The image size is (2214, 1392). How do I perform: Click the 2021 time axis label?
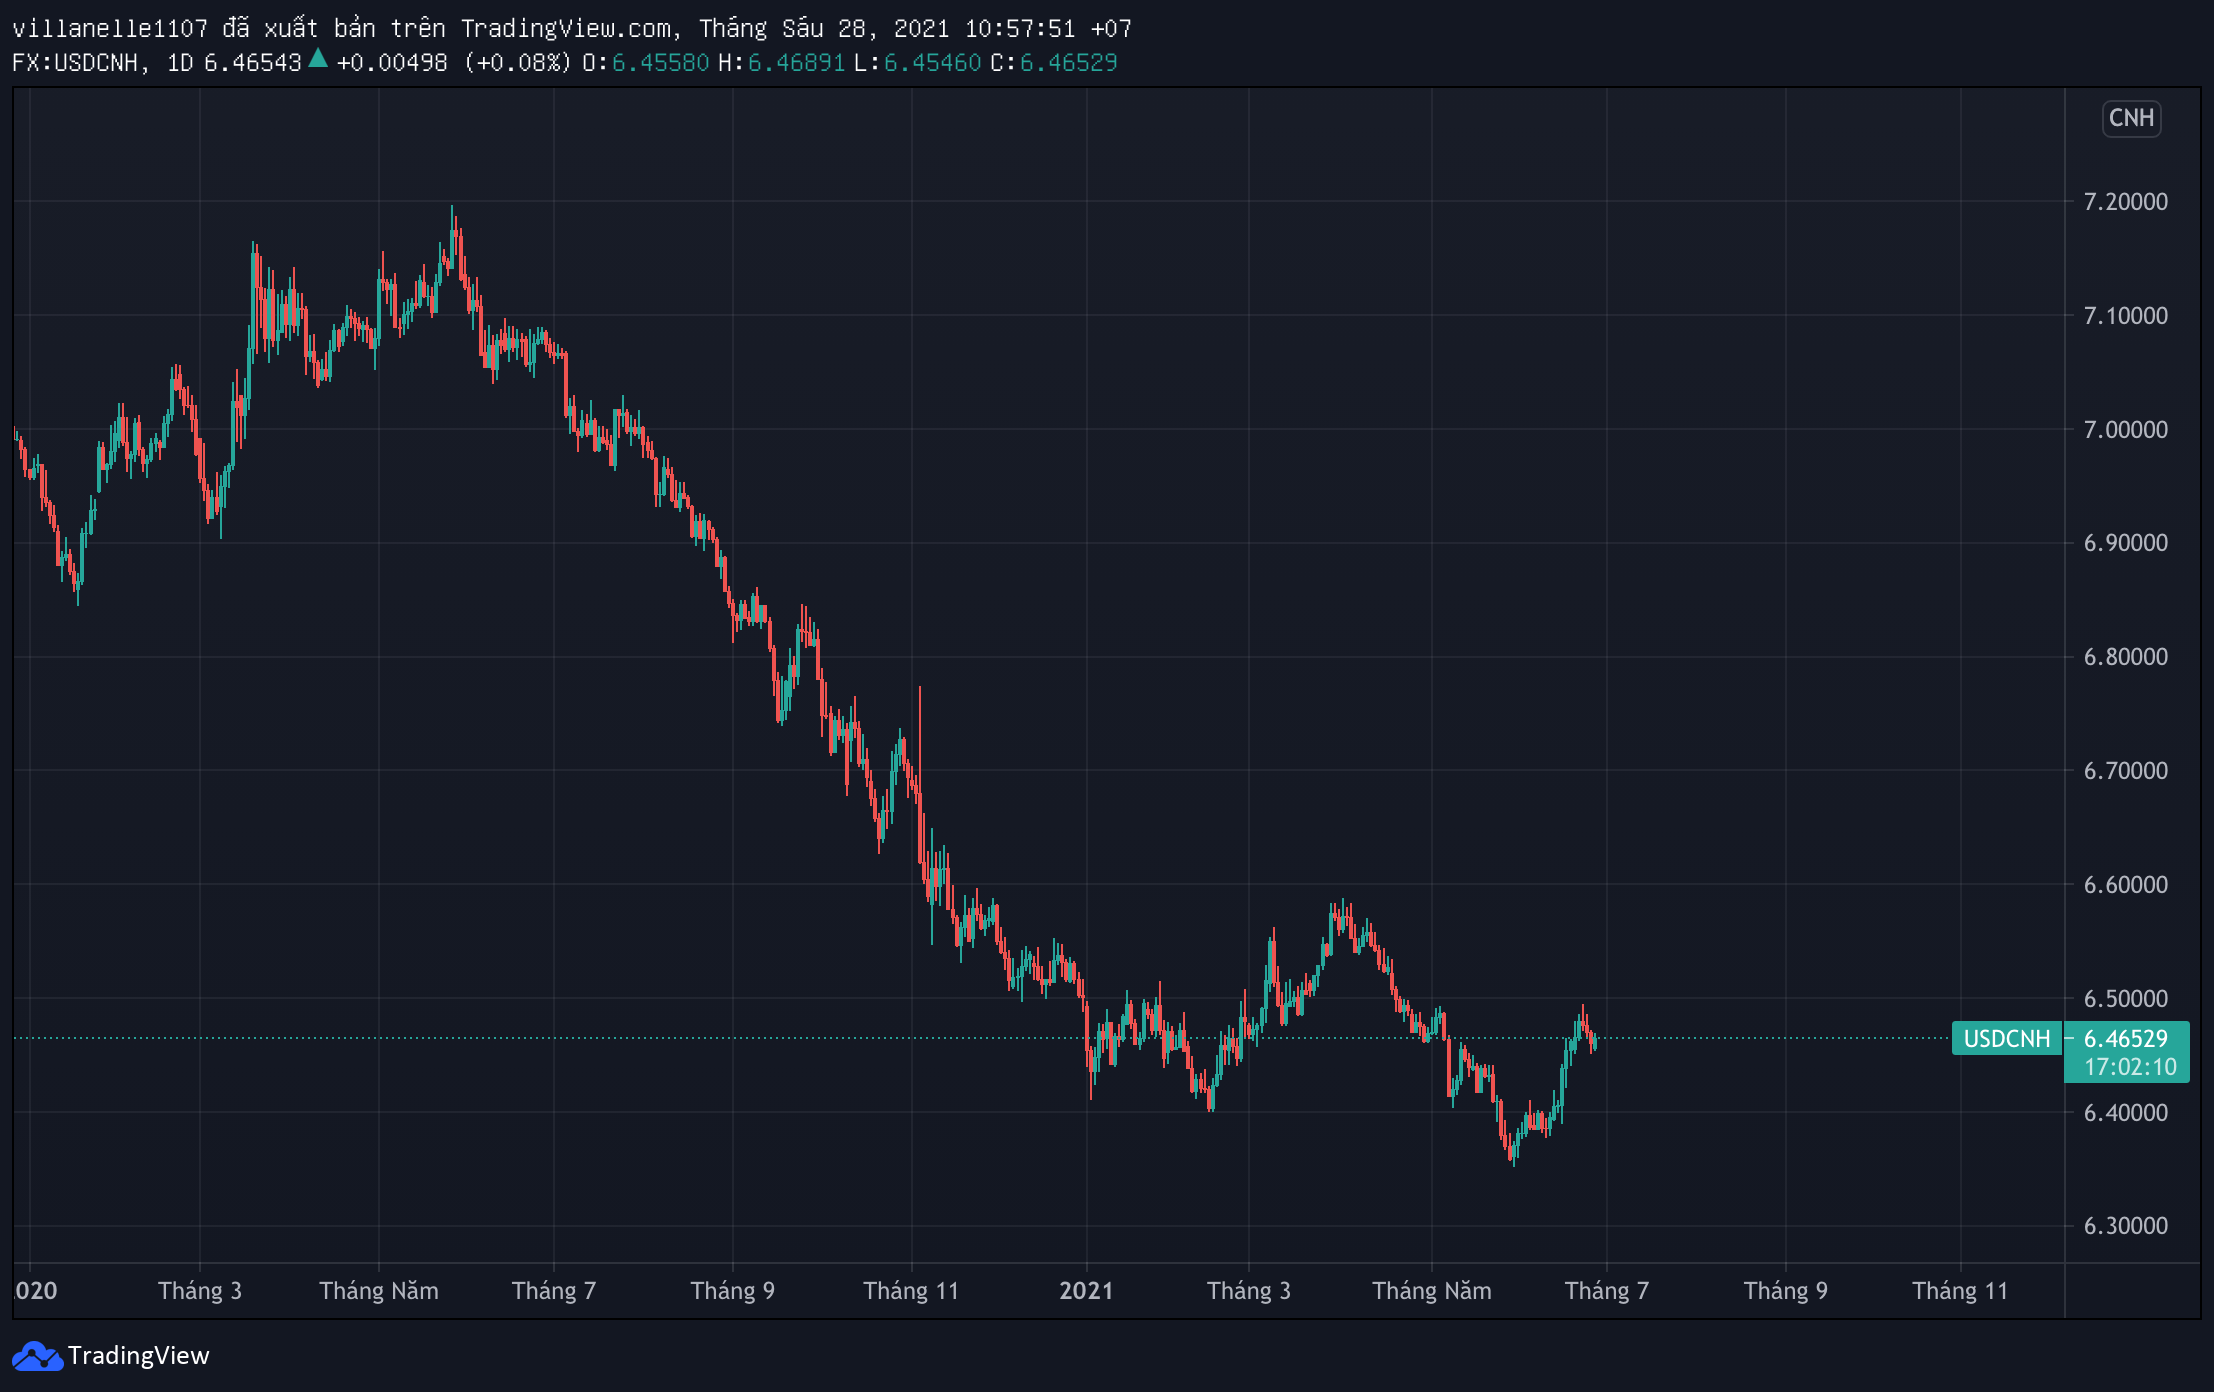pos(1086,1291)
